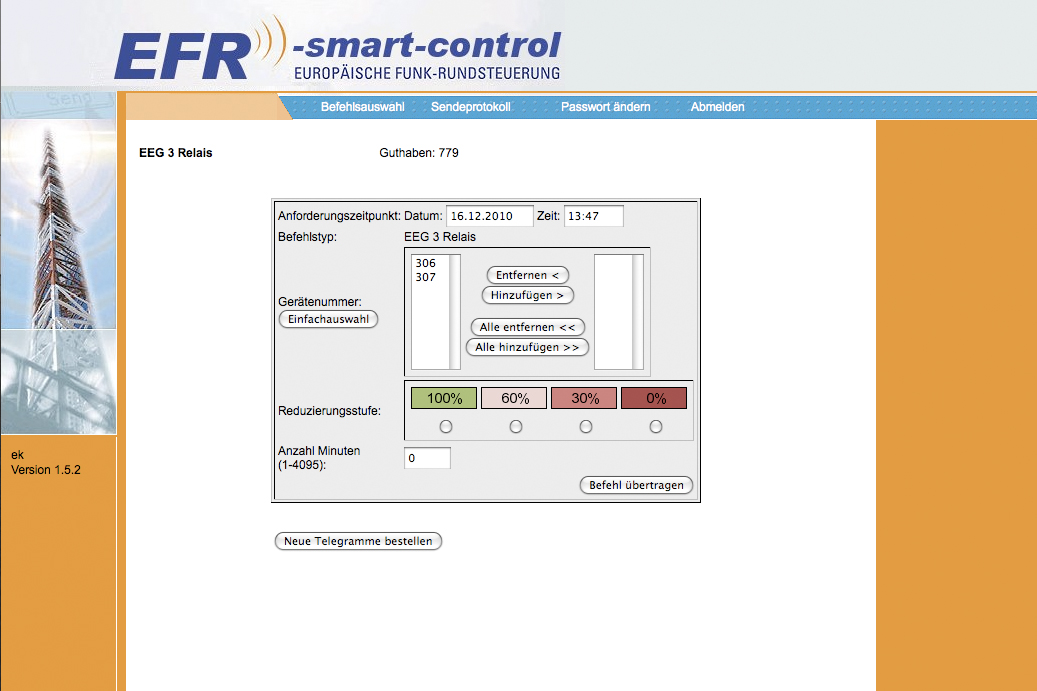Screen dimensions: 1037x691
Task: Choose the 30% reduction radio button
Action: click(586, 427)
